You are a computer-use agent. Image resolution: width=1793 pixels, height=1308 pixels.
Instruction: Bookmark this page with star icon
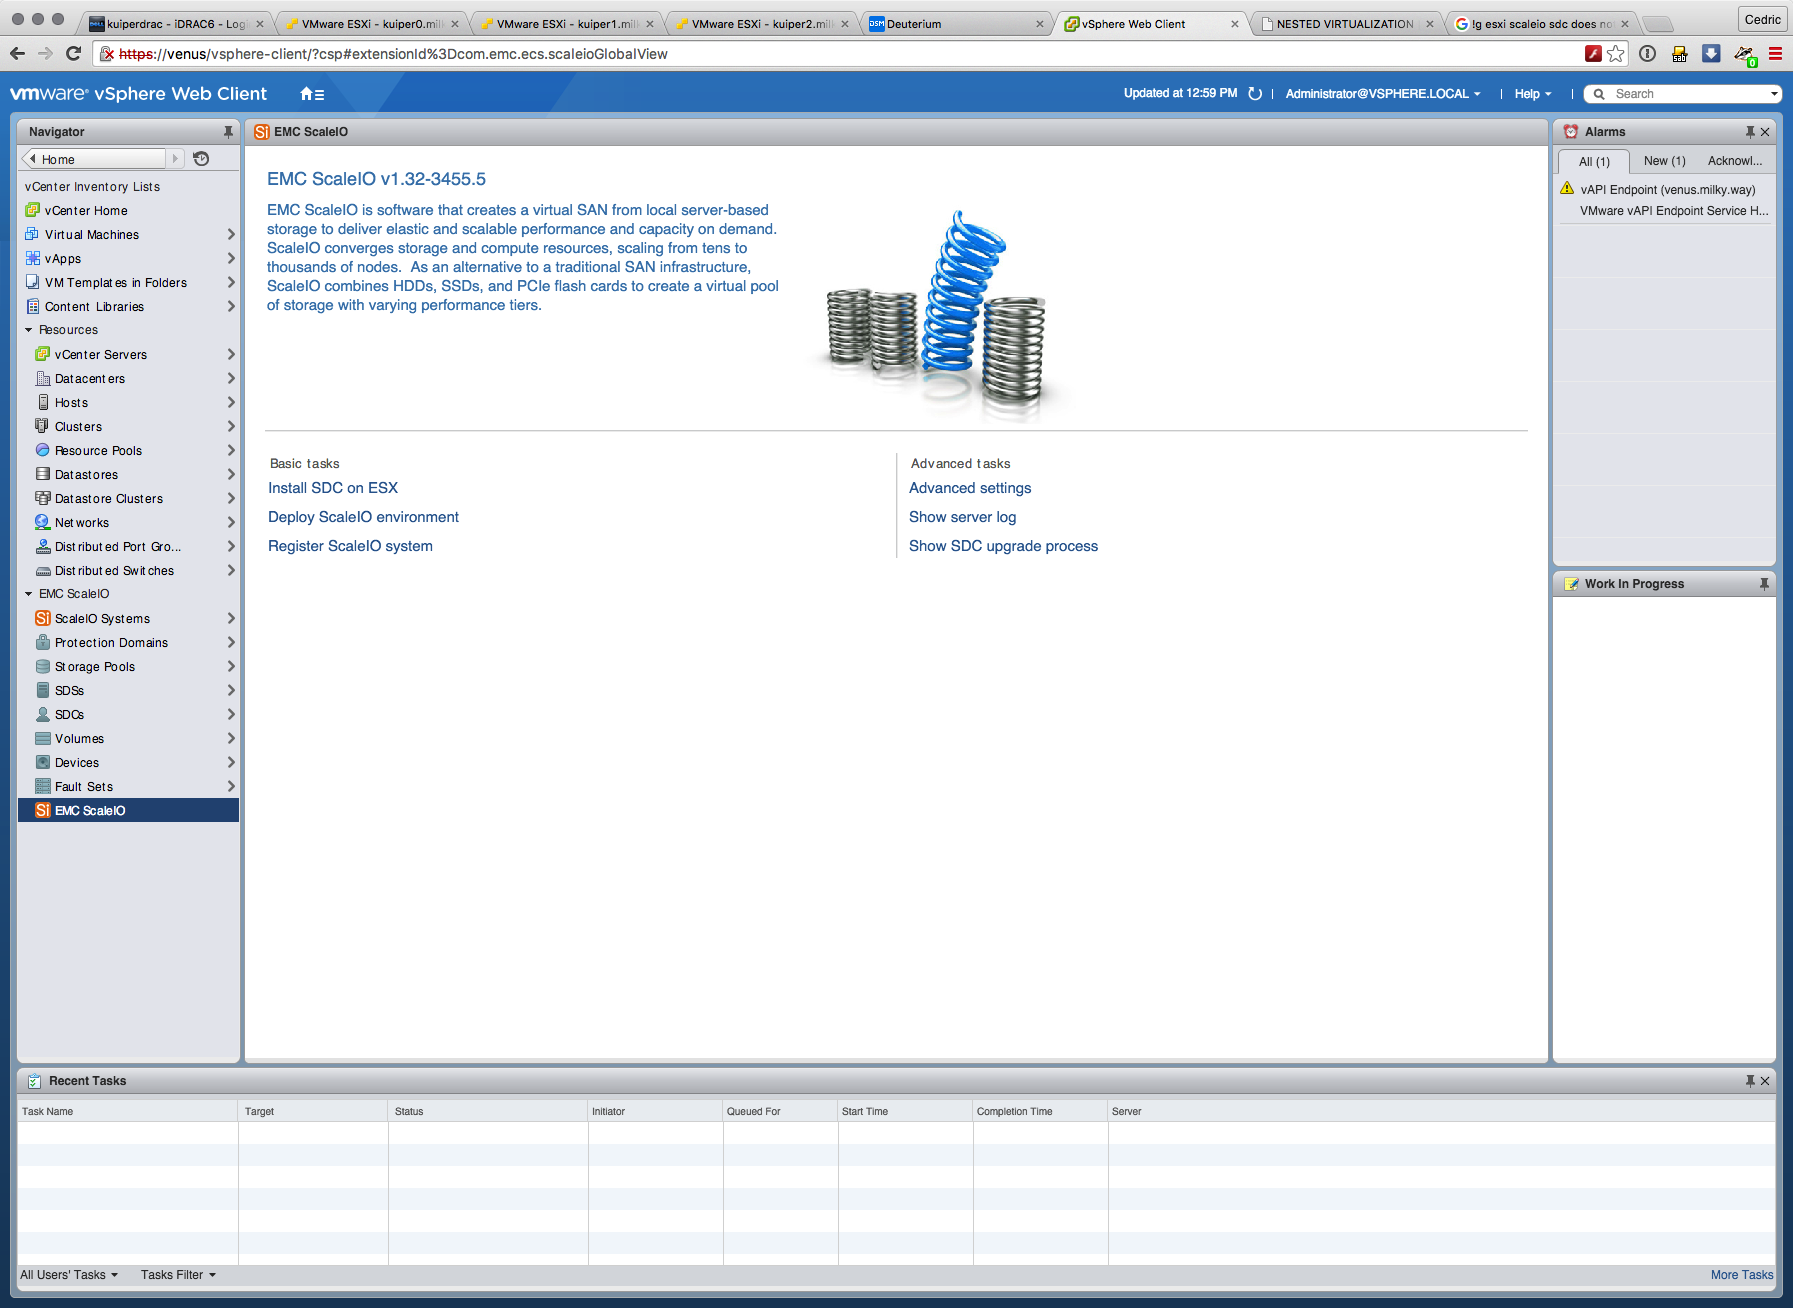(1616, 54)
